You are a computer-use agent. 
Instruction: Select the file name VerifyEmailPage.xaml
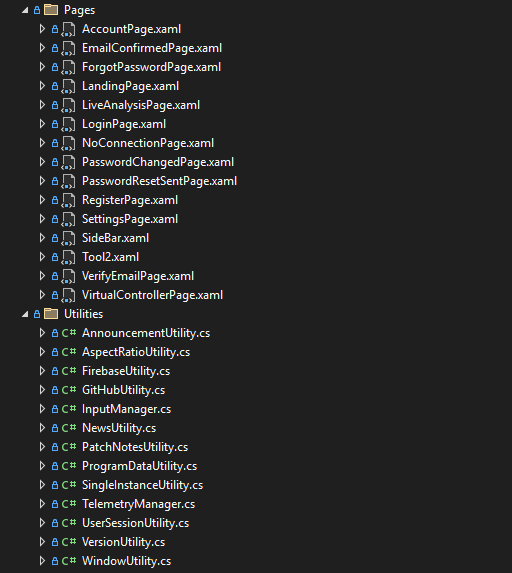click(x=138, y=276)
